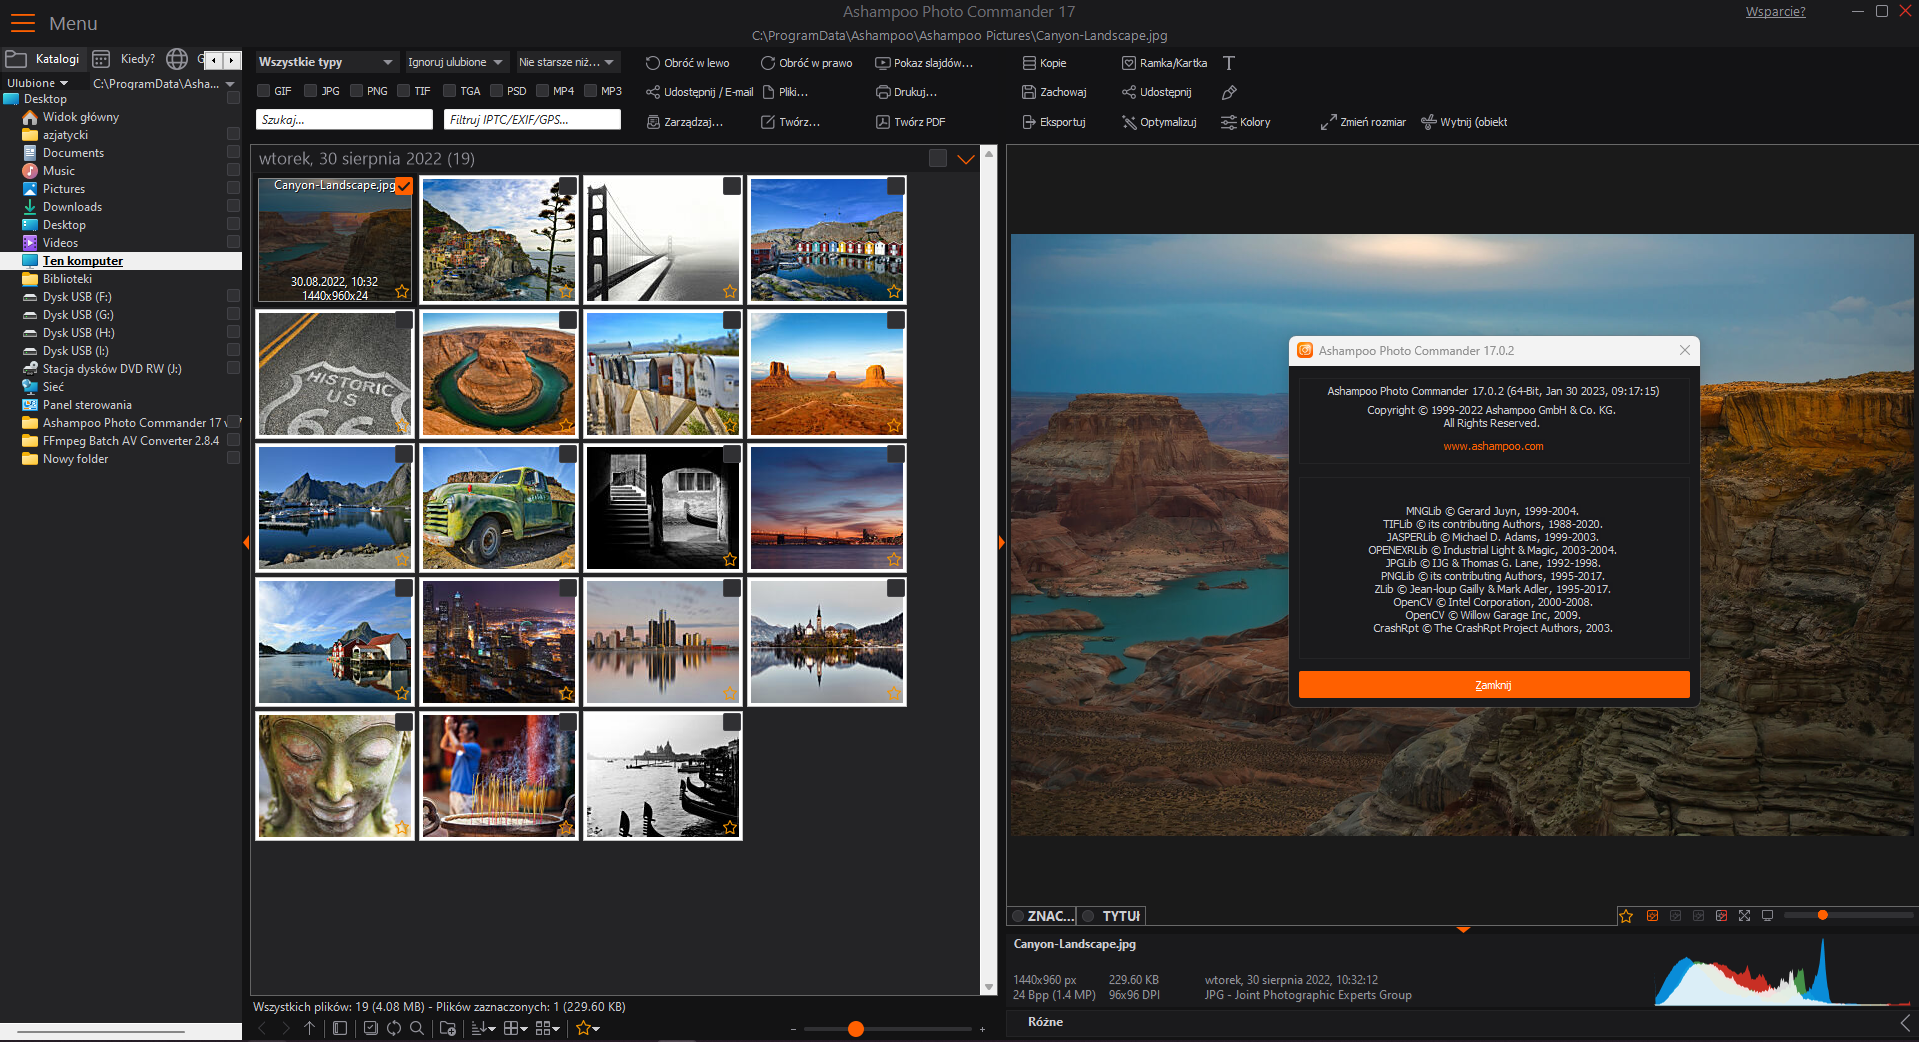Click the magnifier search icon in bottom toolbar
Screen dimensions: 1919x1042
coord(417,1028)
